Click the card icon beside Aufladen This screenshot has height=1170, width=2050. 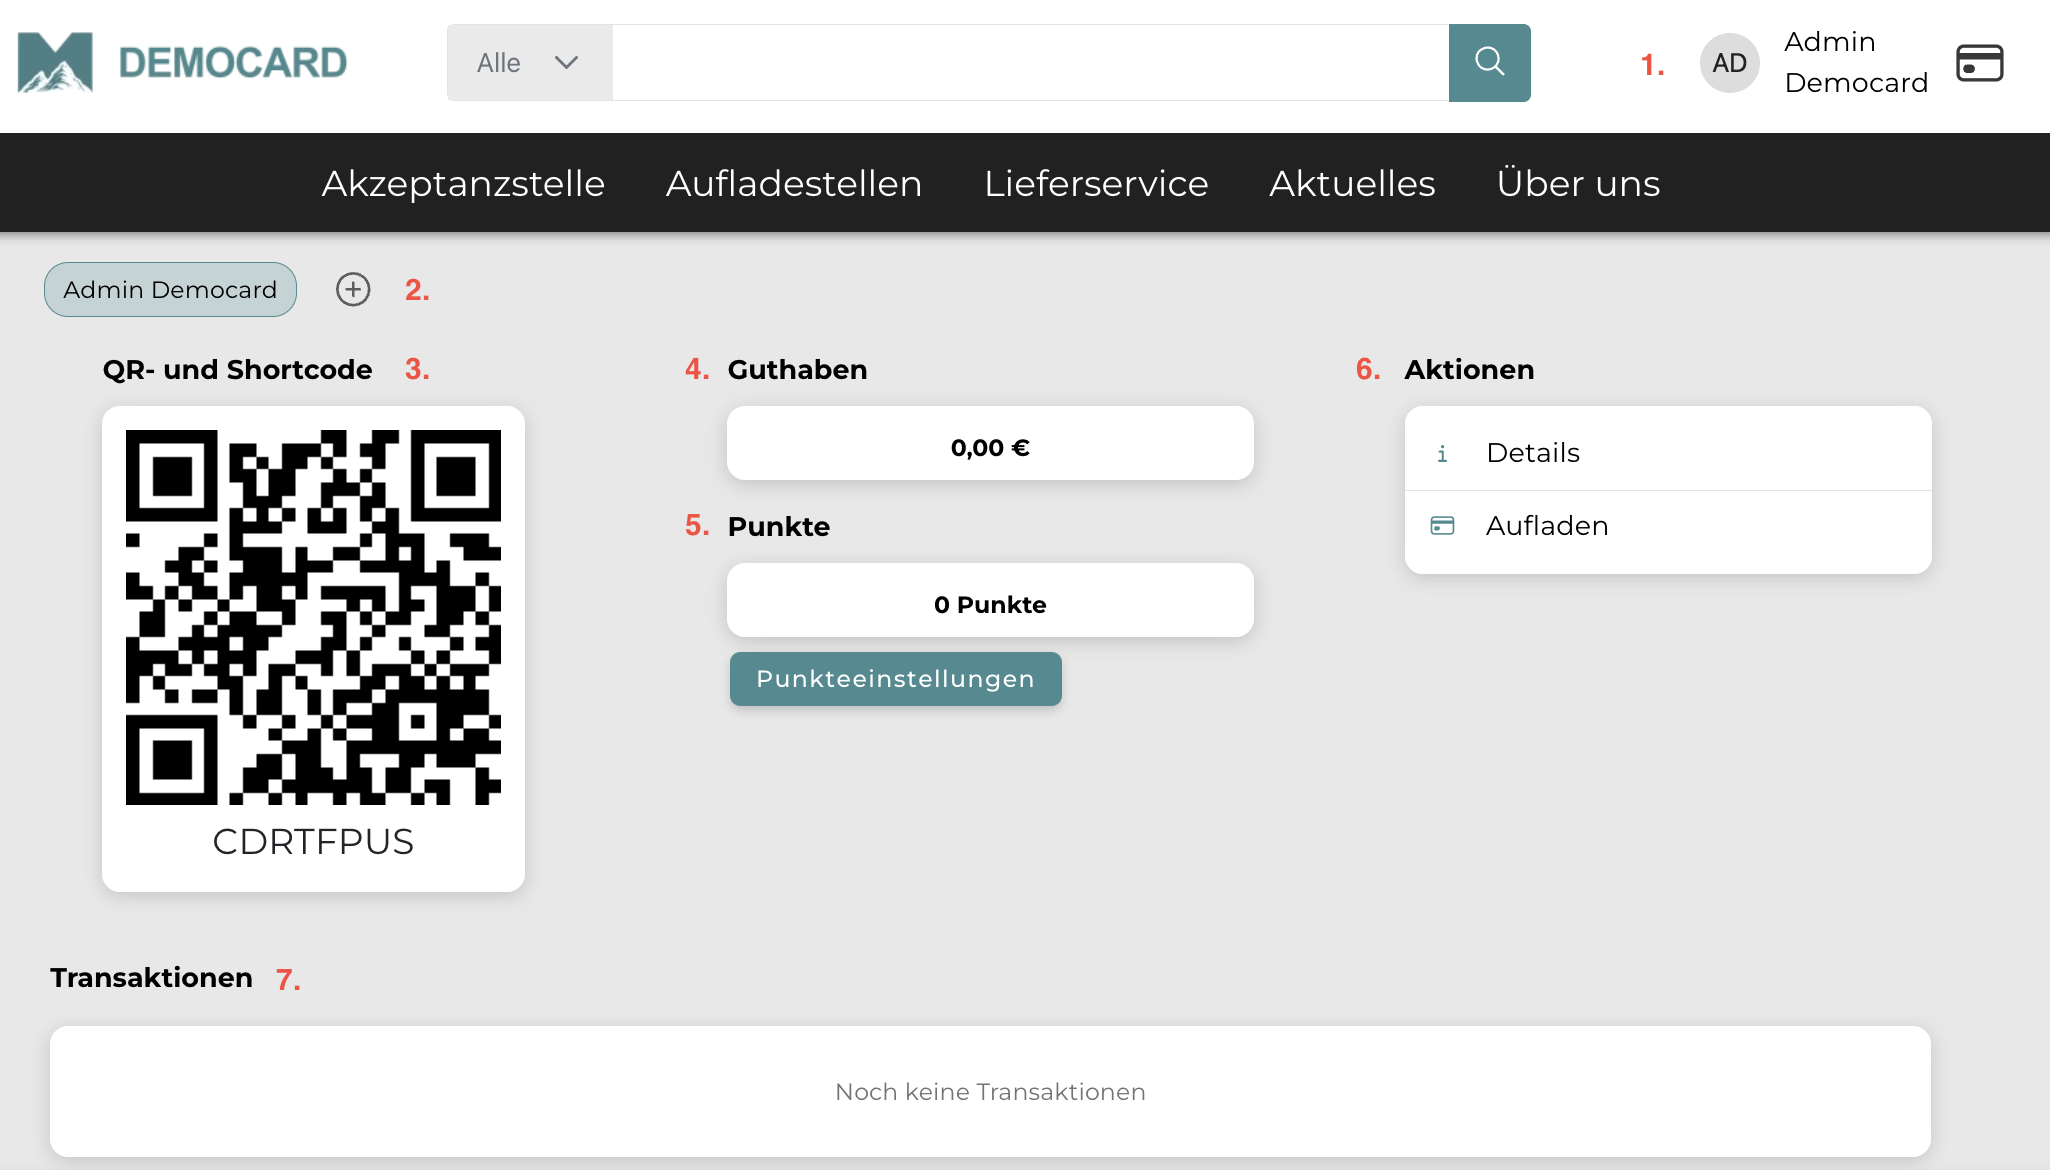point(1442,526)
